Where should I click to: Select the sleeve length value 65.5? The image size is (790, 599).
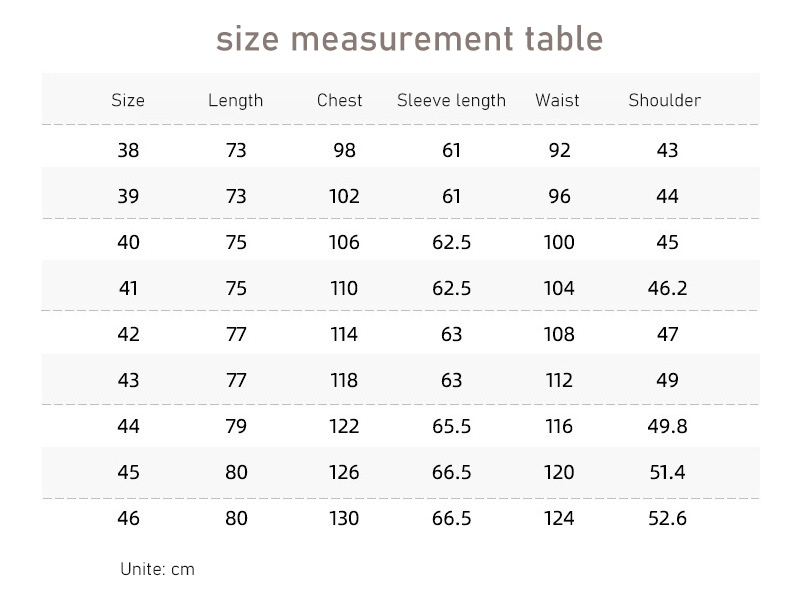(451, 426)
